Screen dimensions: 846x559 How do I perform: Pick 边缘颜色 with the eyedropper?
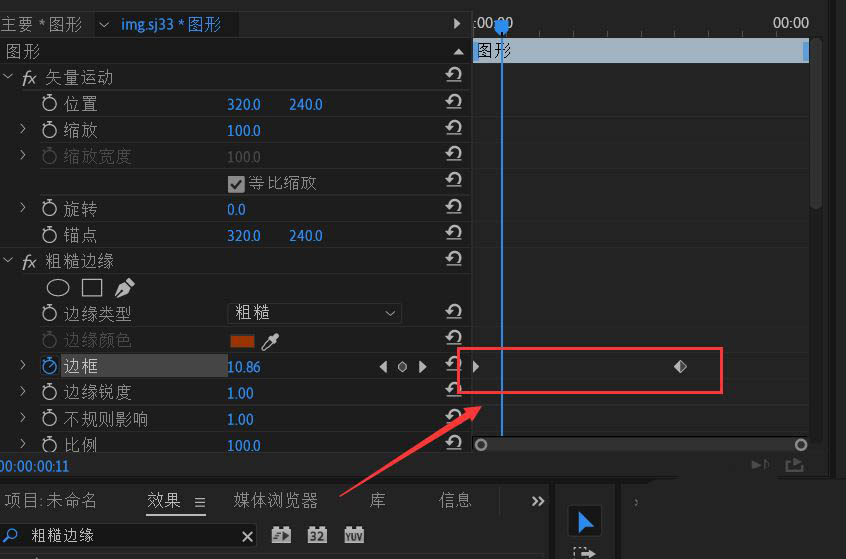tap(270, 342)
